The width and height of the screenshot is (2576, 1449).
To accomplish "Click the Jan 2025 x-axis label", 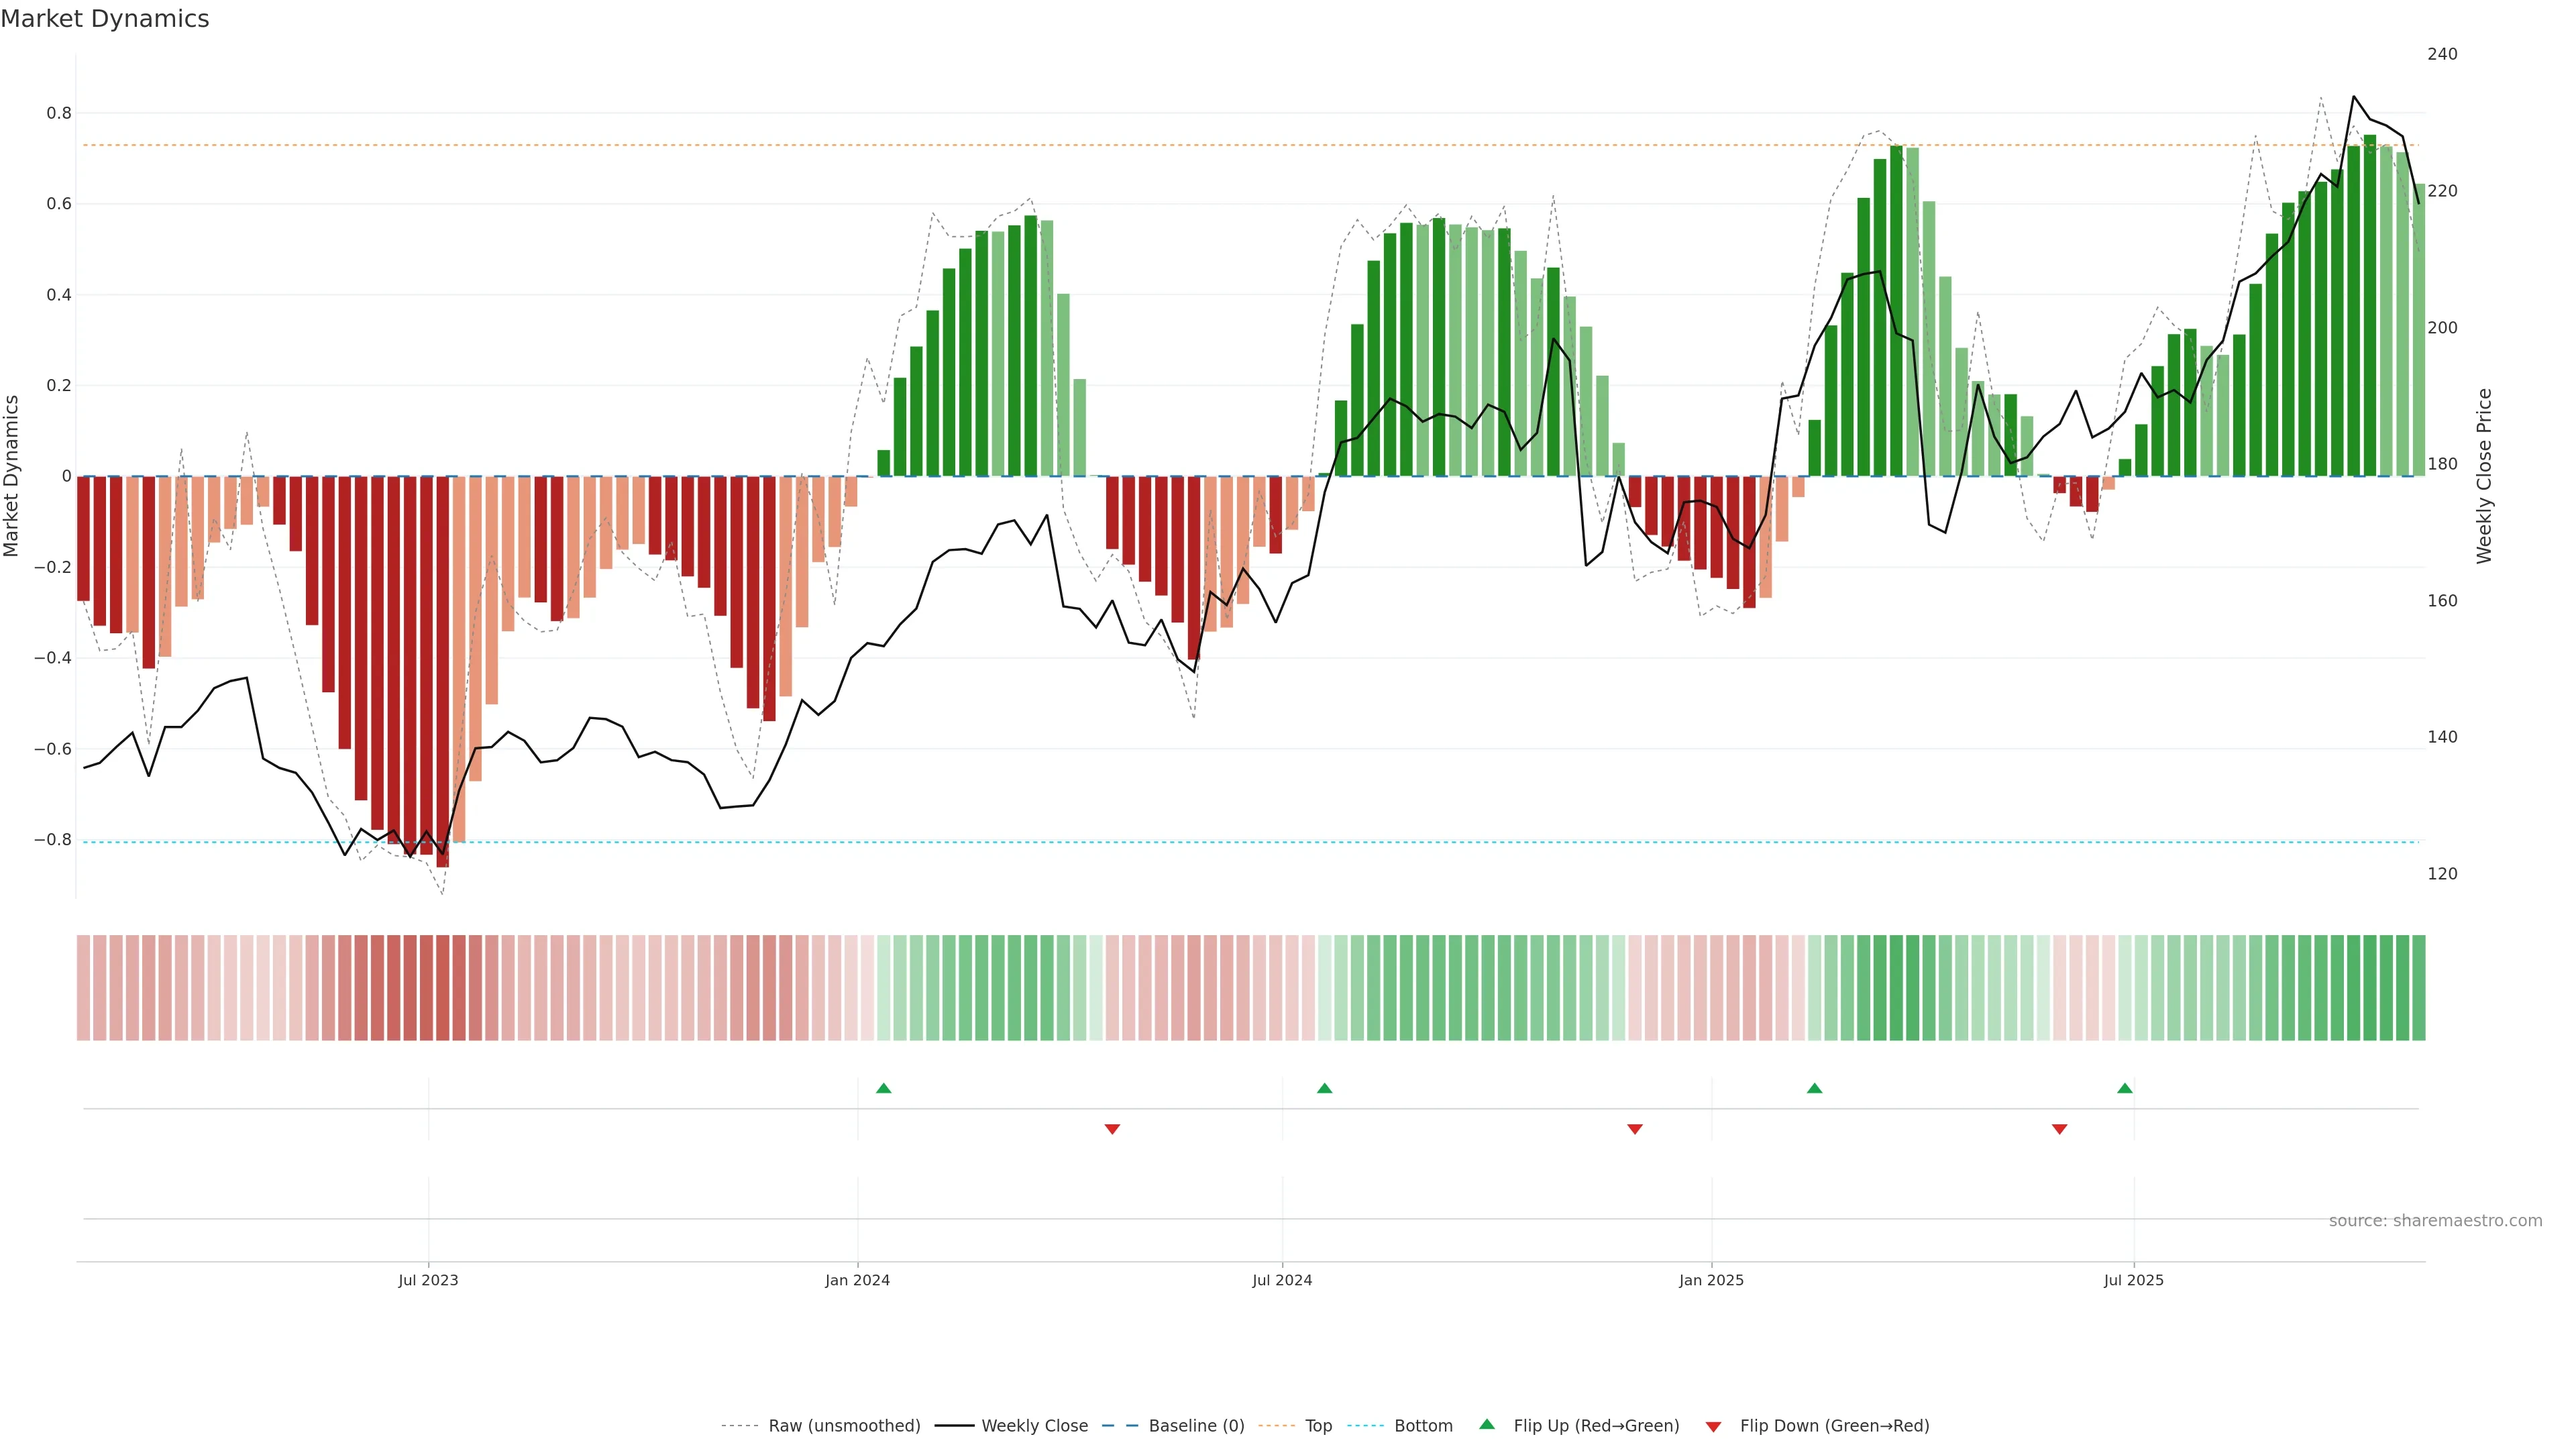I will click(x=1711, y=1280).
